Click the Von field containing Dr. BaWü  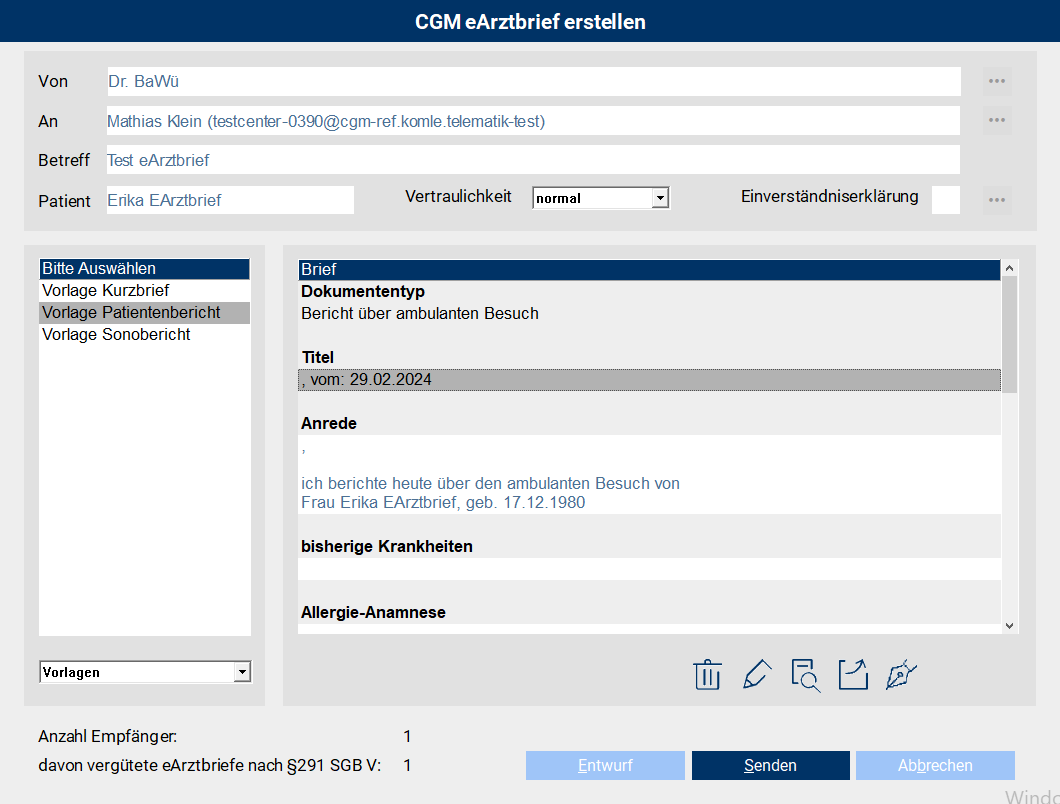(x=533, y=81)
